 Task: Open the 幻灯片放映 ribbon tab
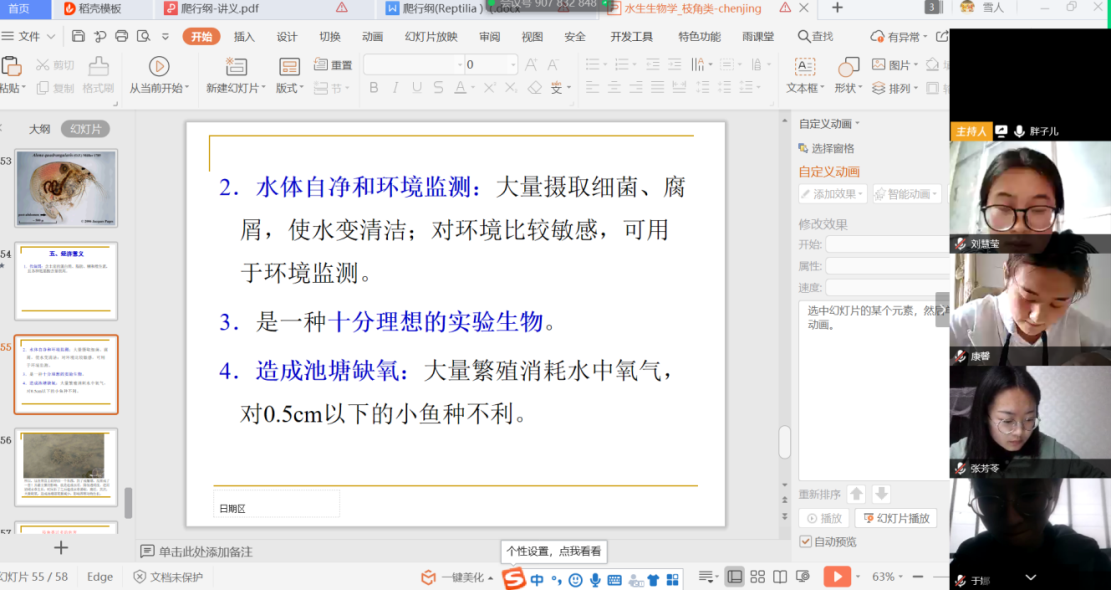tap(431, 36)
